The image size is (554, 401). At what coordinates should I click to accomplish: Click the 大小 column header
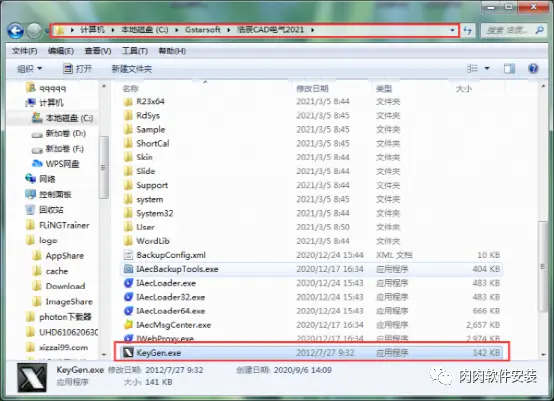point(464,88)
